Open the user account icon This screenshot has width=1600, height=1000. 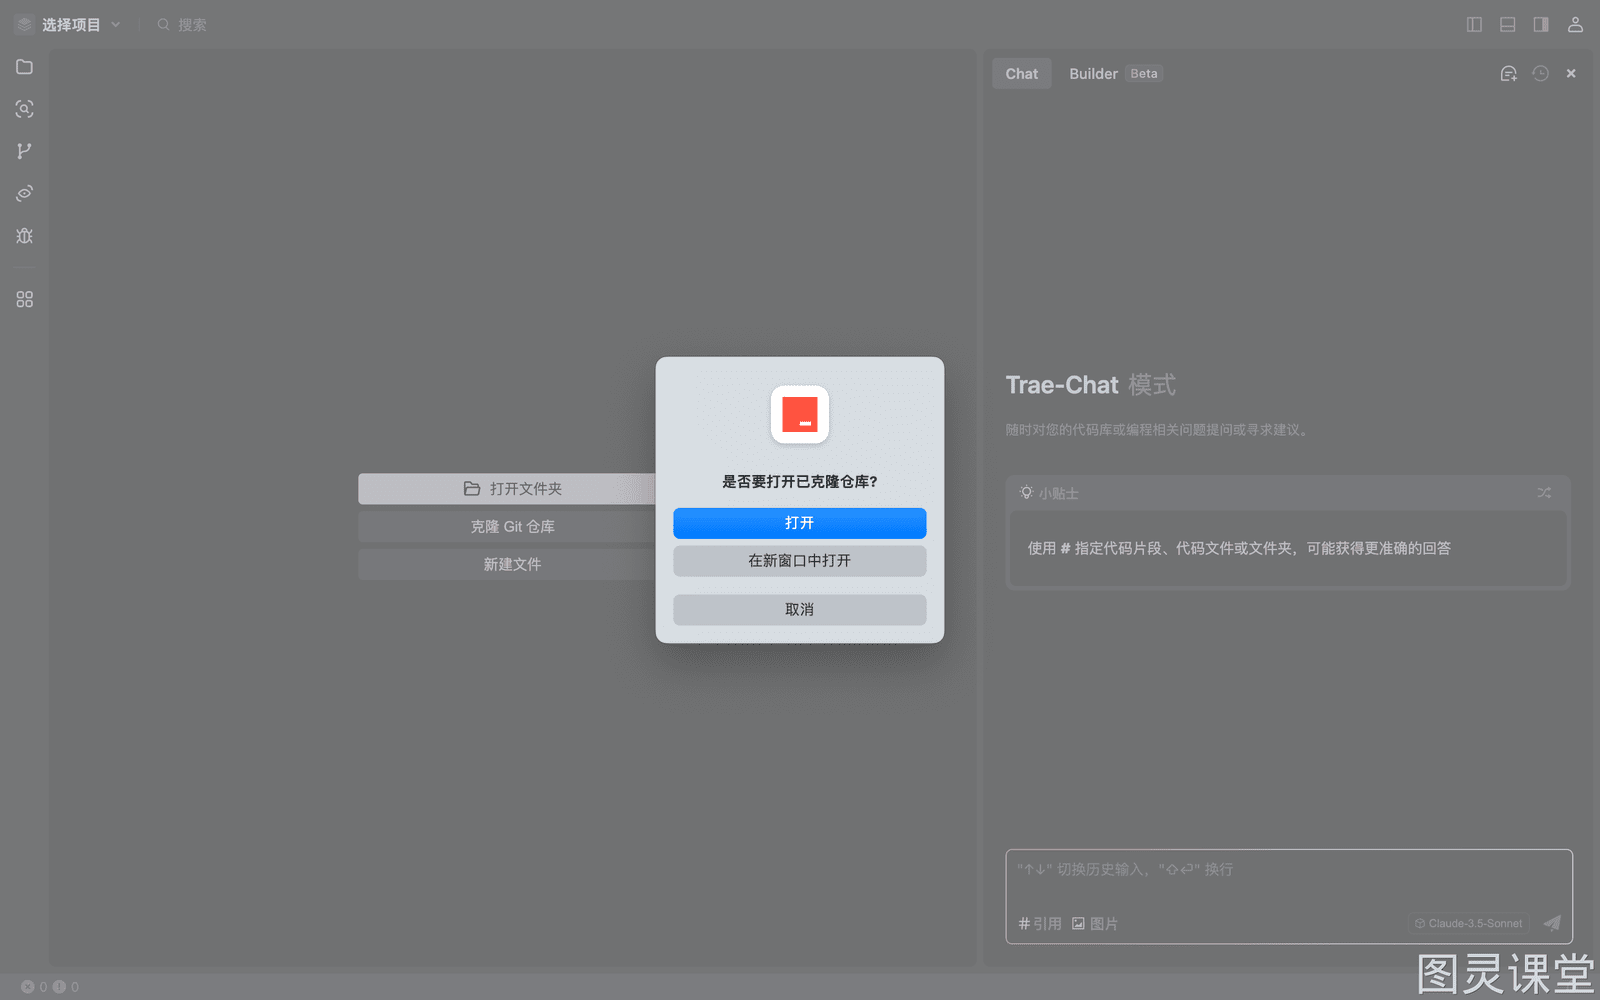click(x=1575, y=25)
